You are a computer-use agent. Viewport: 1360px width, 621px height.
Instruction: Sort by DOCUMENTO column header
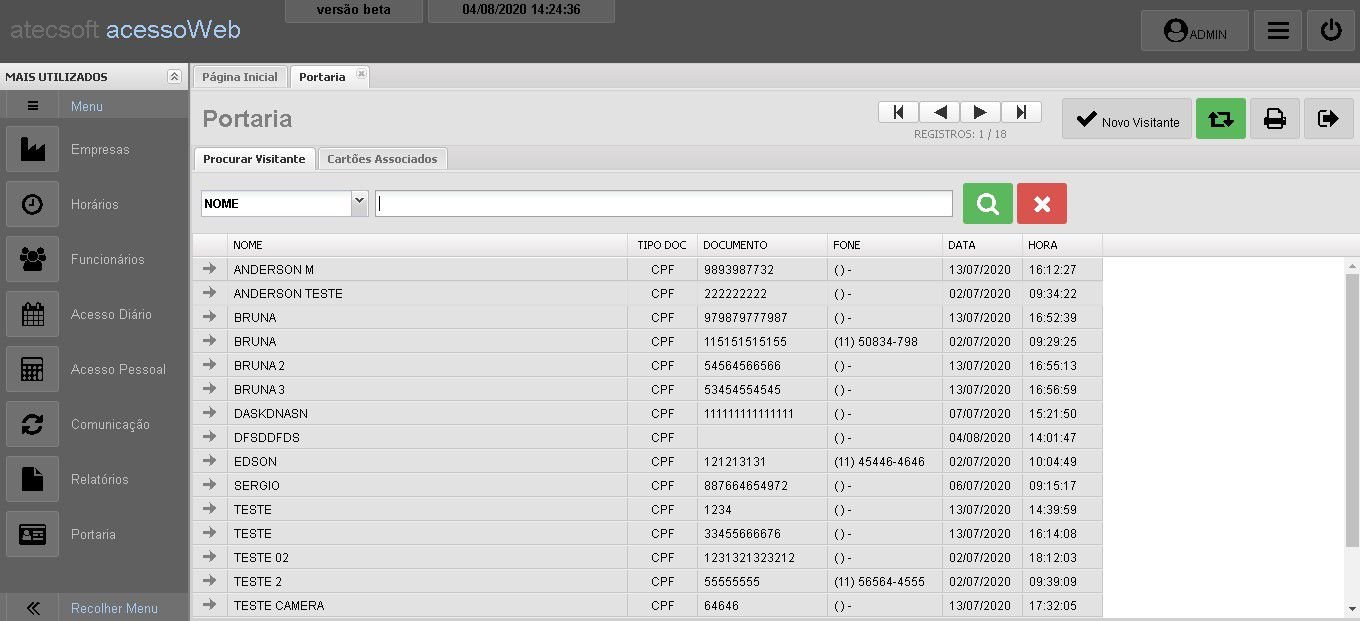tap(762, 245)
